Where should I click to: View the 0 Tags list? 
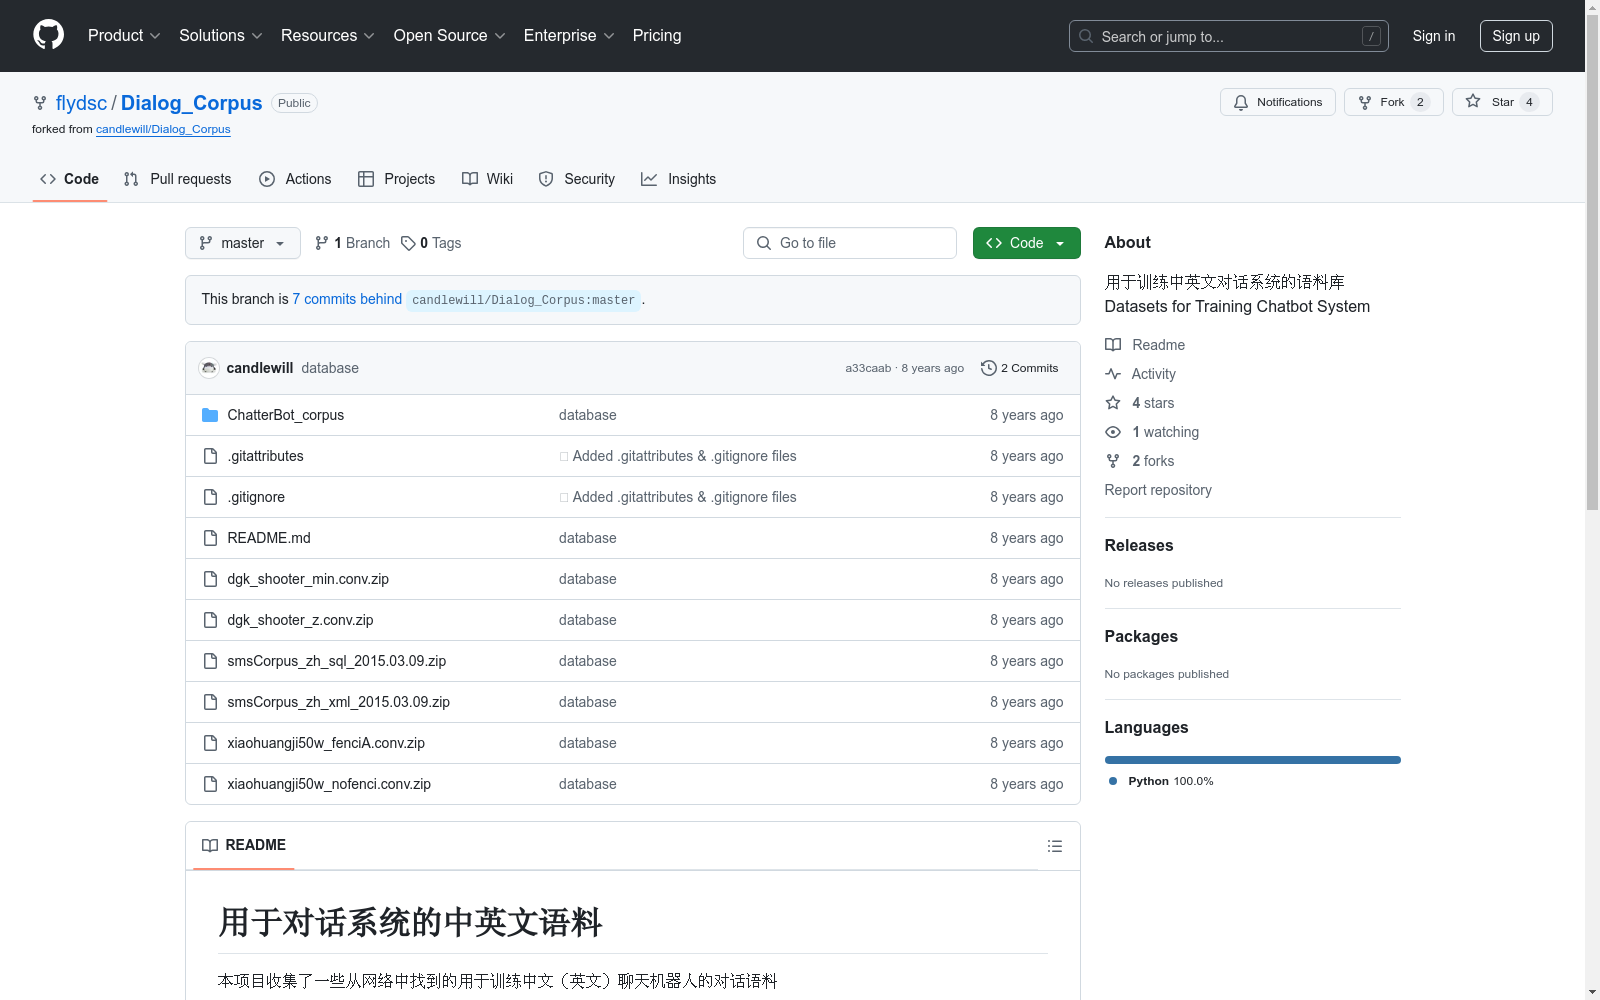431,243
